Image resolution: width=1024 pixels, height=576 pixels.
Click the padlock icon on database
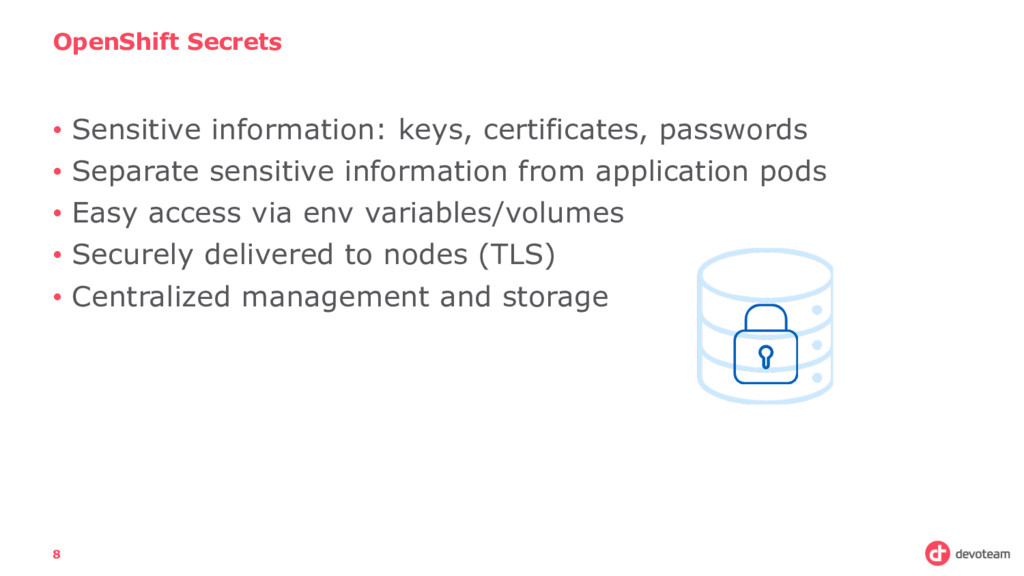click(765, 344)
